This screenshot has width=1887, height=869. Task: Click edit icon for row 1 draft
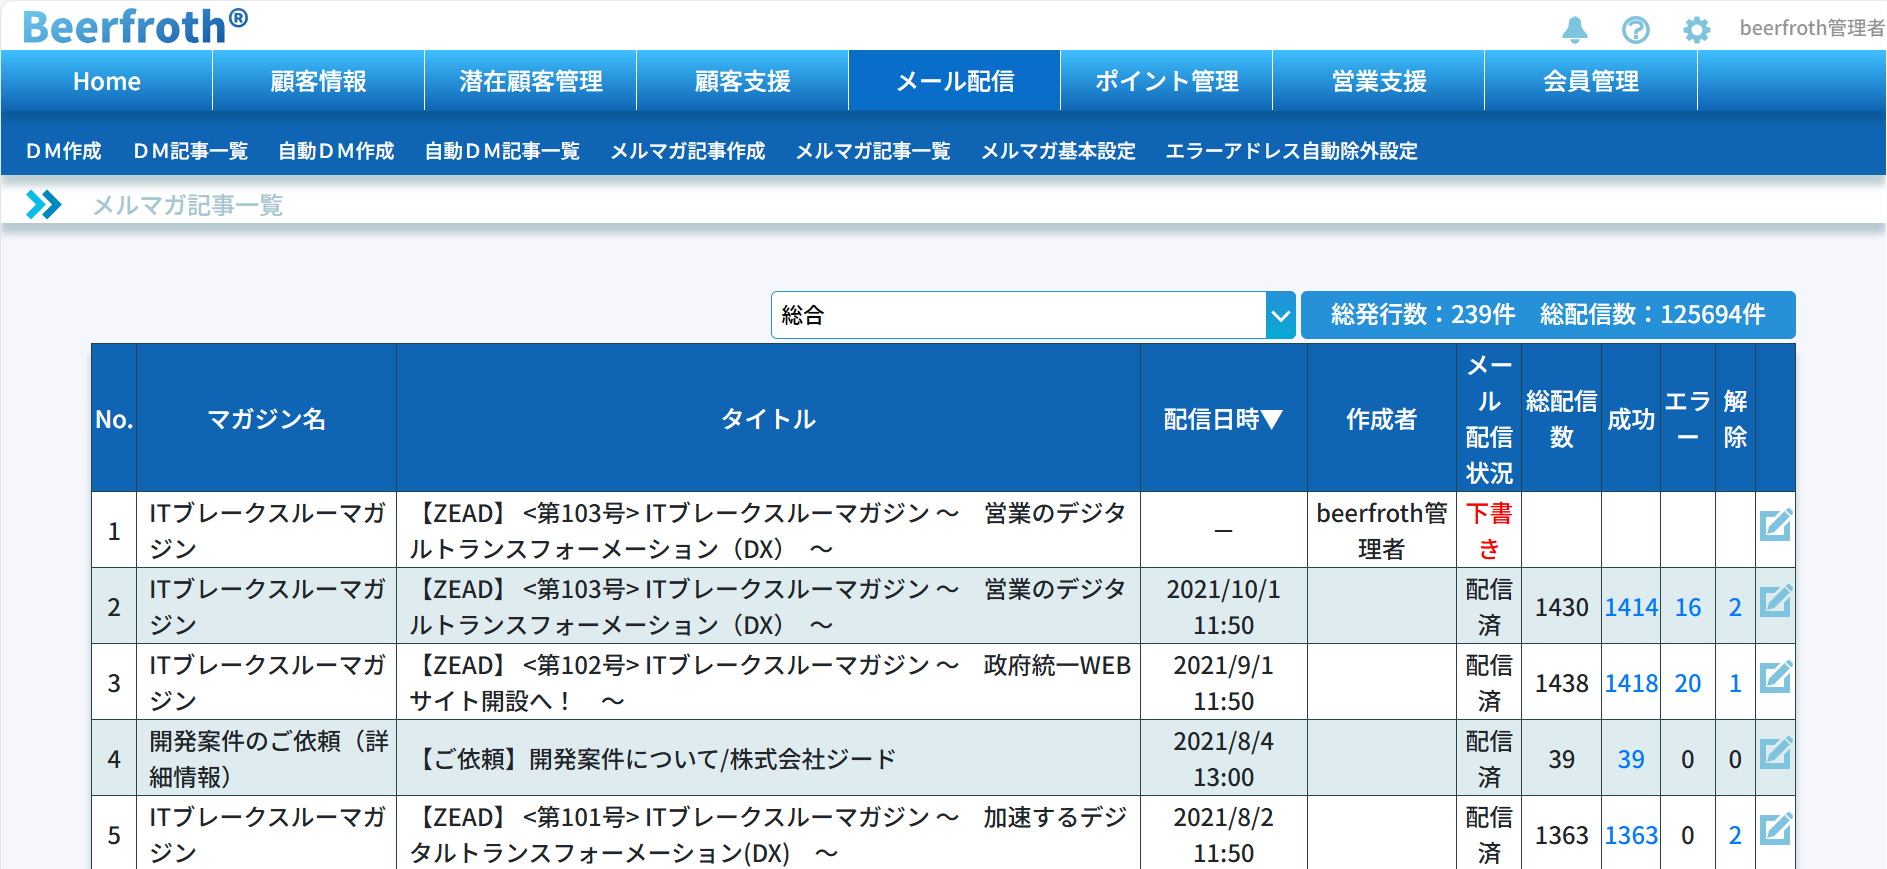click(1775, 525)
